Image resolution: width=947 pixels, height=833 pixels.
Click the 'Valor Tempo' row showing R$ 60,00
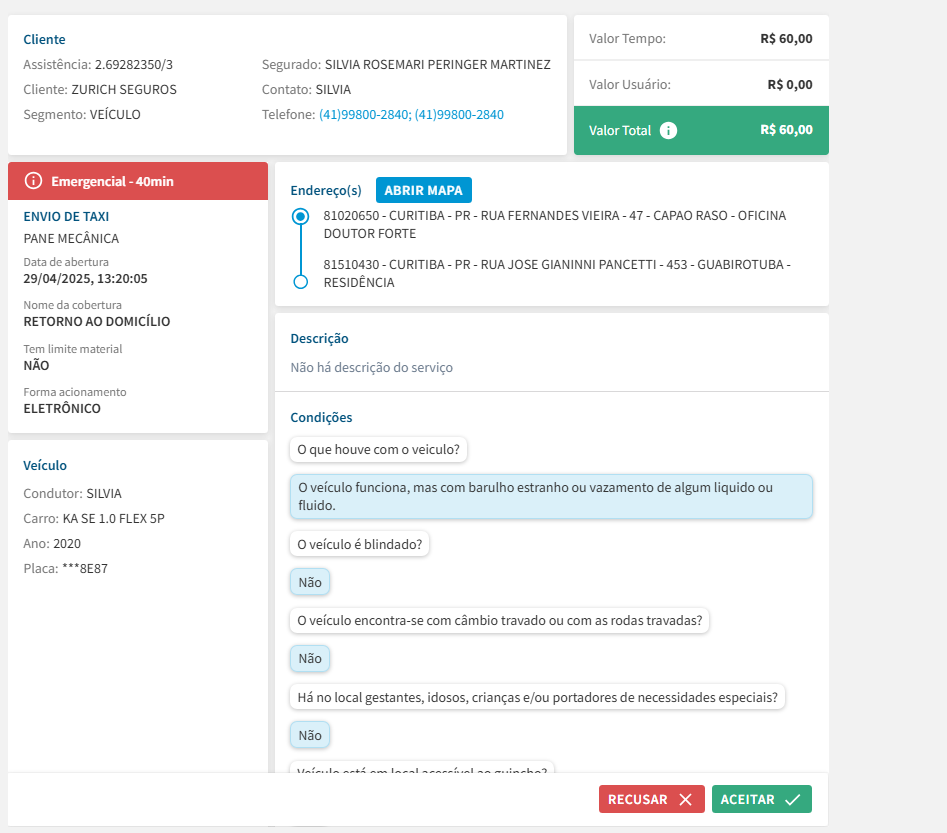pyautogui.click(x=700, y=39)
